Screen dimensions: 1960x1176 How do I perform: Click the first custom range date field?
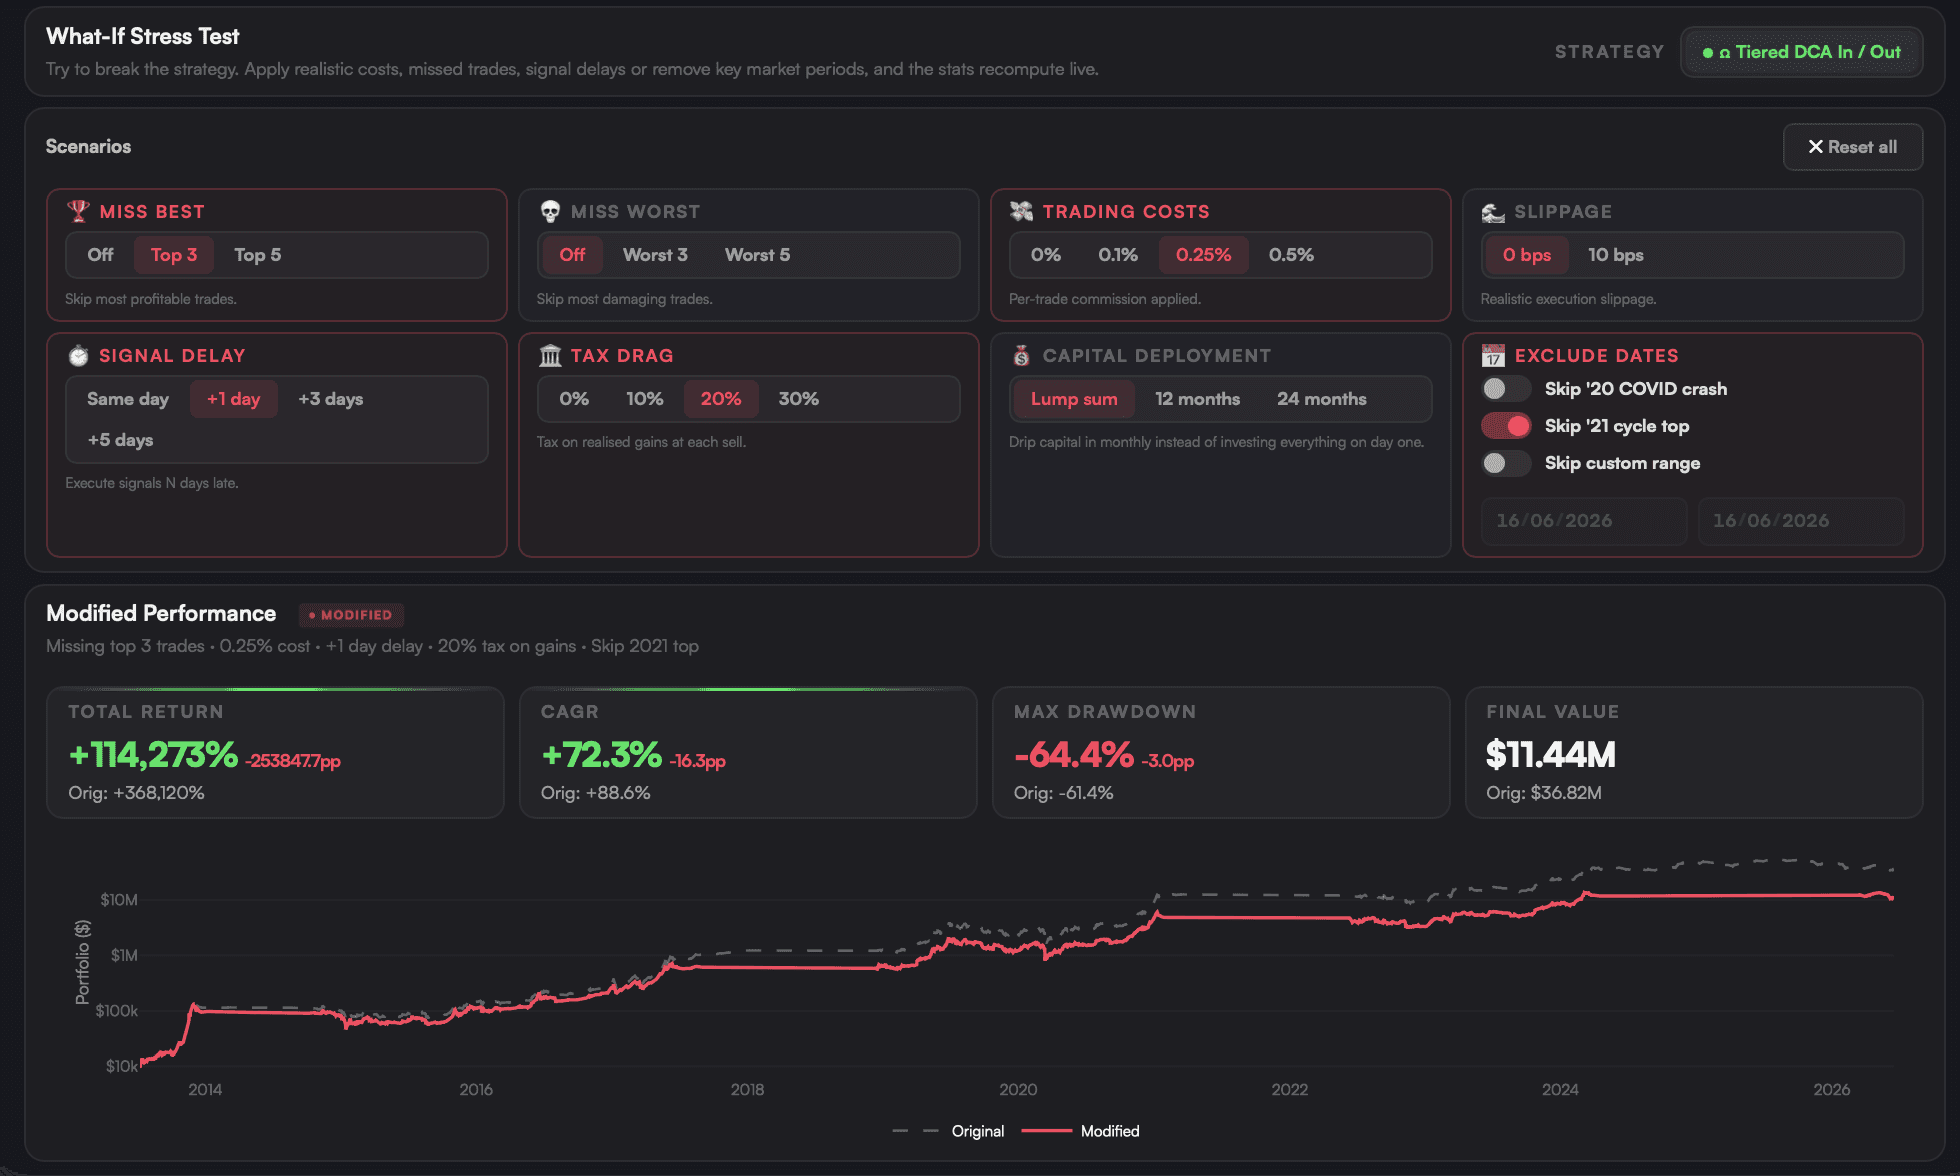tap(1584, 521)
